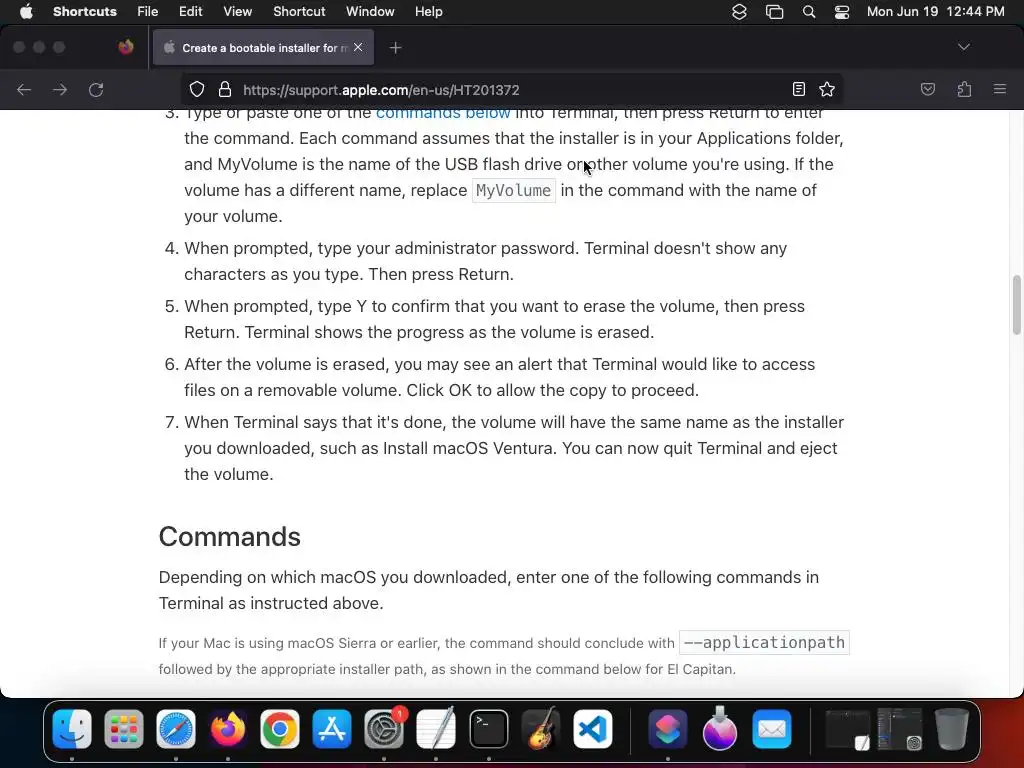The height and width of the screenshot is (768, 1024).
Task: Open System Settings from the dock
Action: [384, 728]
